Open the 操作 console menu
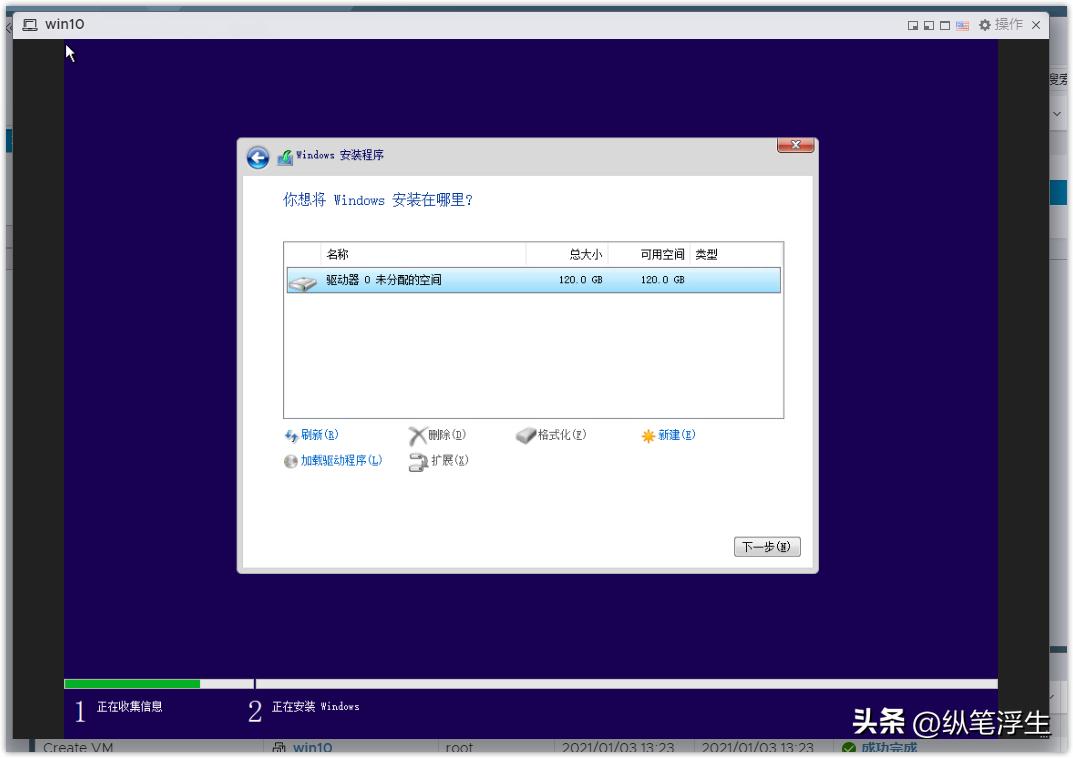 click(1011, 25)
